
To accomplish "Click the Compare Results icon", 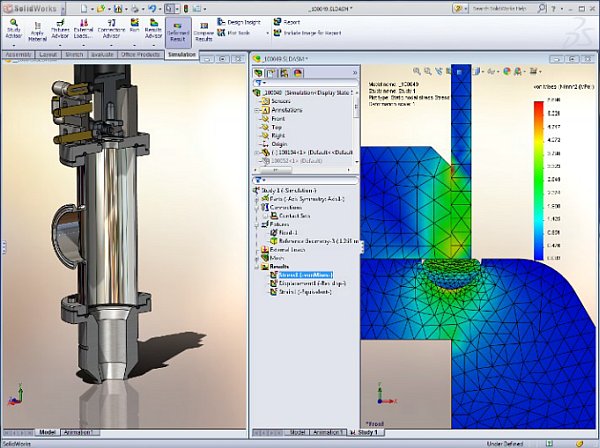I will click(x=203, y=30).
